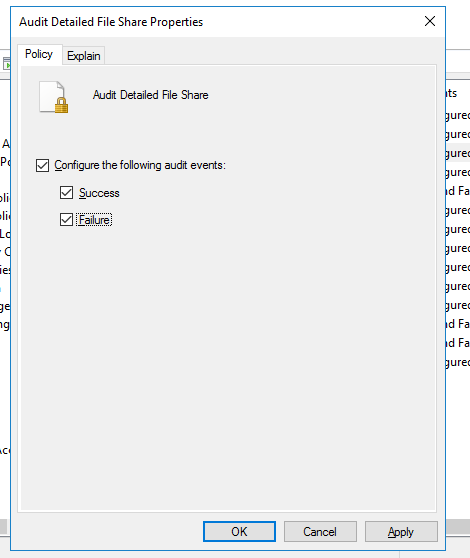Close the Audit Detailed File Share dialog
Viewport: 470px width, 558px height.
pyautogui.click(x=430, y=21)
